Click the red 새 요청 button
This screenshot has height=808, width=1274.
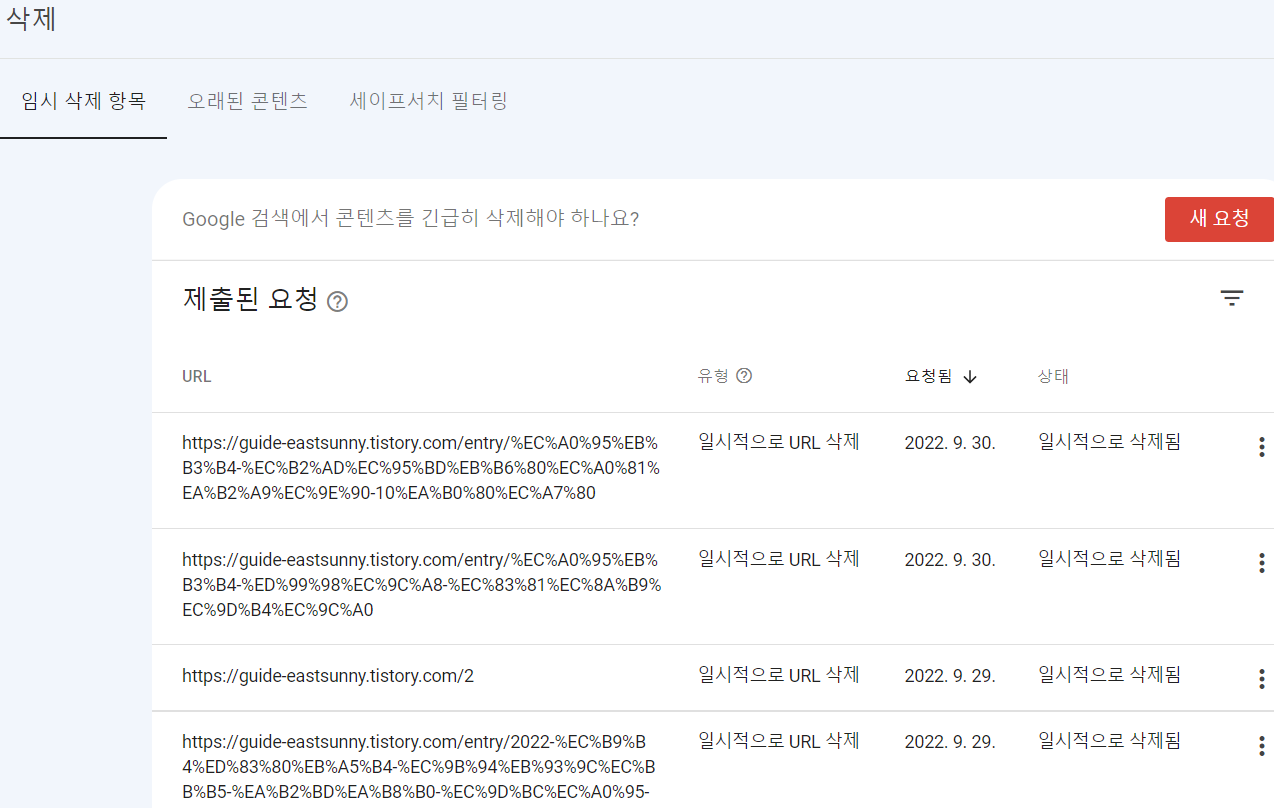tap(1219, 219)
